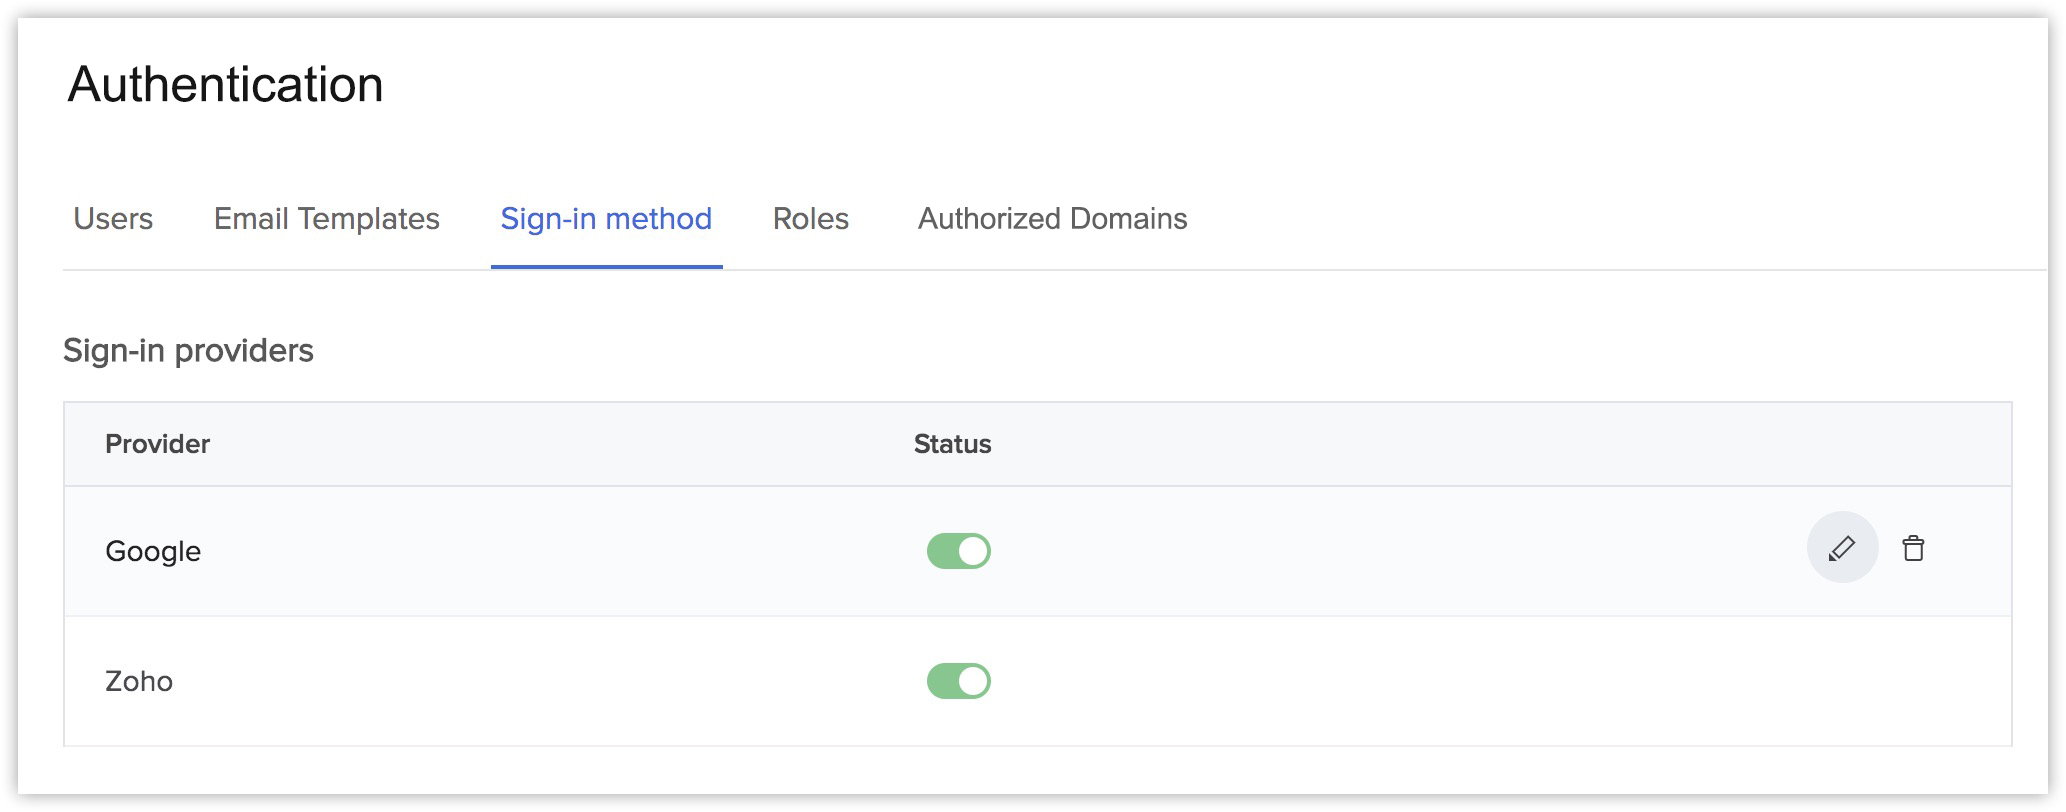Turn off the Zoho provider toggle

pos(958,681)
